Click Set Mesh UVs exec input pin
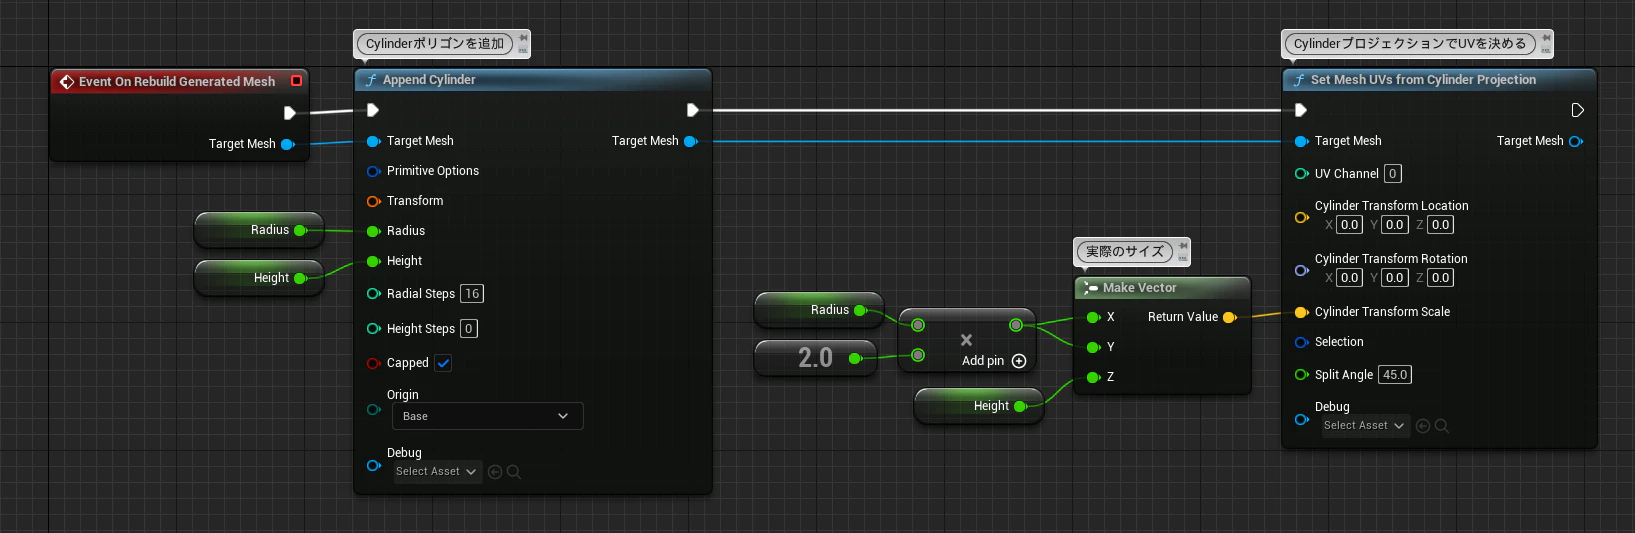 1301,110
